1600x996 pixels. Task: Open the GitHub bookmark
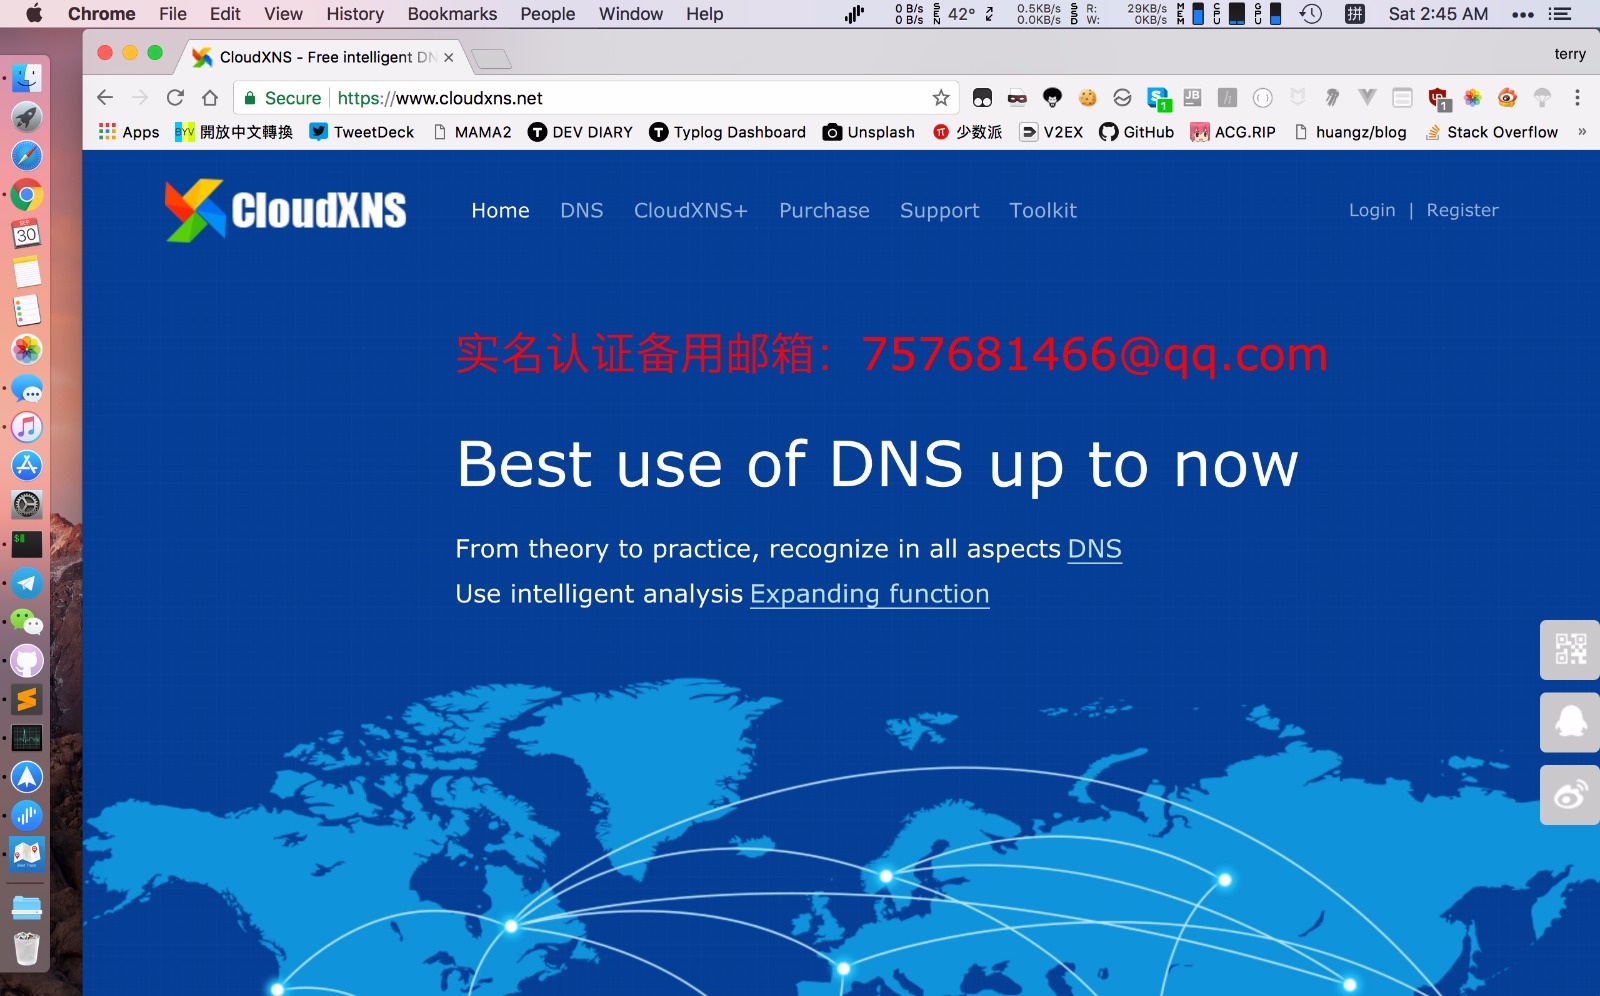[x=1137, y=132]
